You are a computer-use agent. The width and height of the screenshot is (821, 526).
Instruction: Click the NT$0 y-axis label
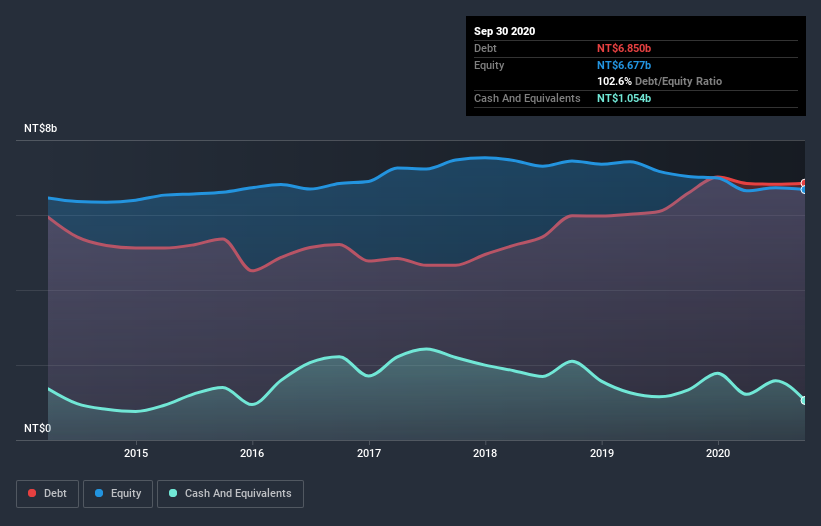pyautogui.click(x=38, y=428)
